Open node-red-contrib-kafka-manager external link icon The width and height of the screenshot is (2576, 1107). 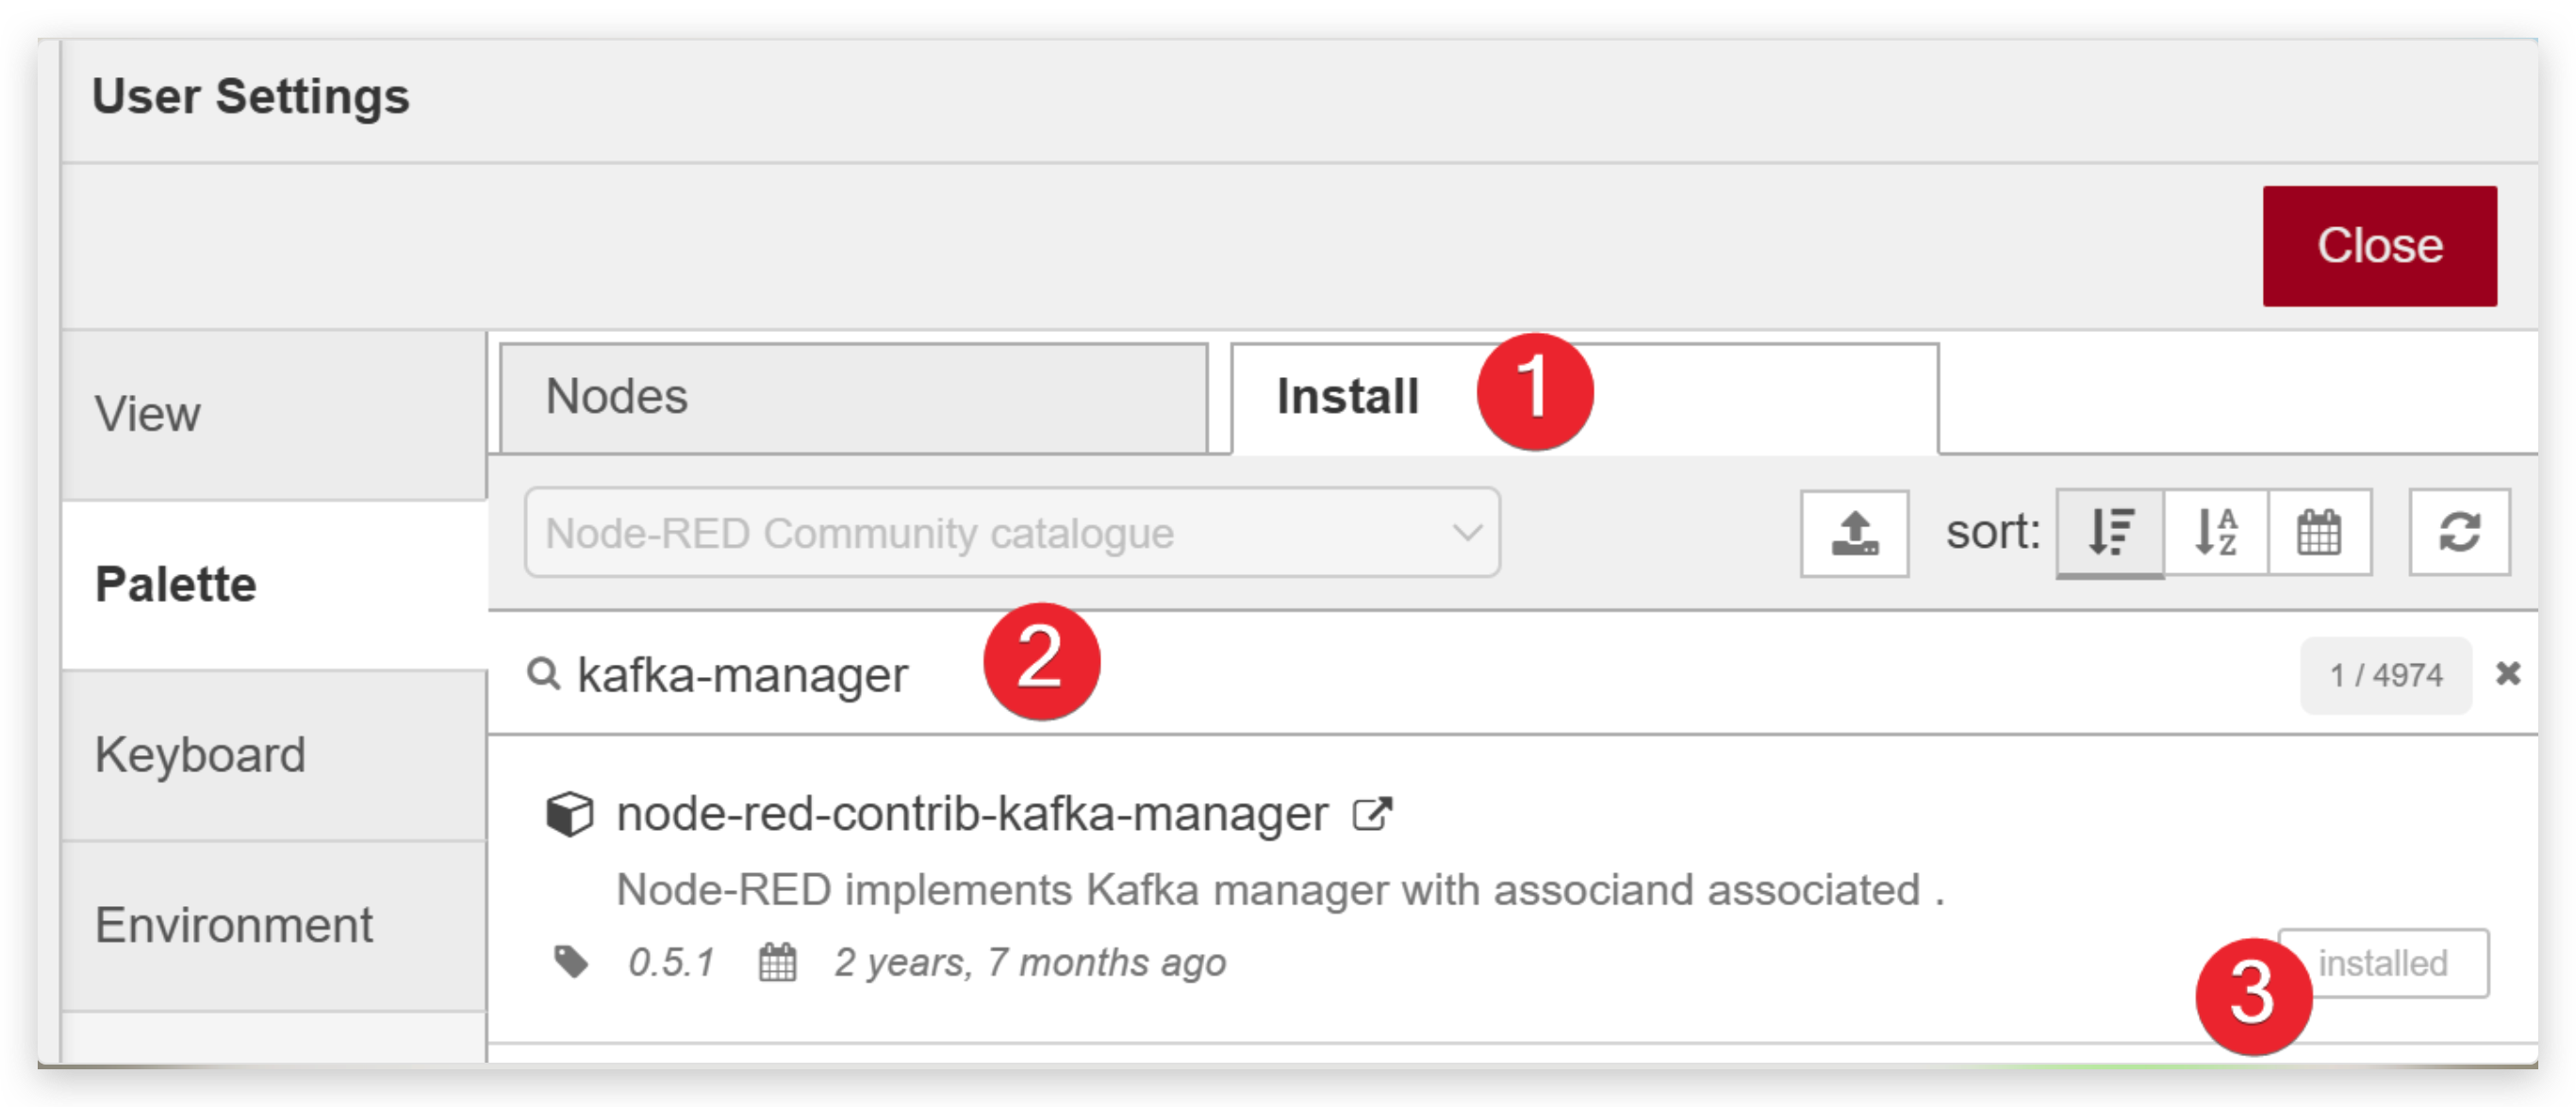1372,814
